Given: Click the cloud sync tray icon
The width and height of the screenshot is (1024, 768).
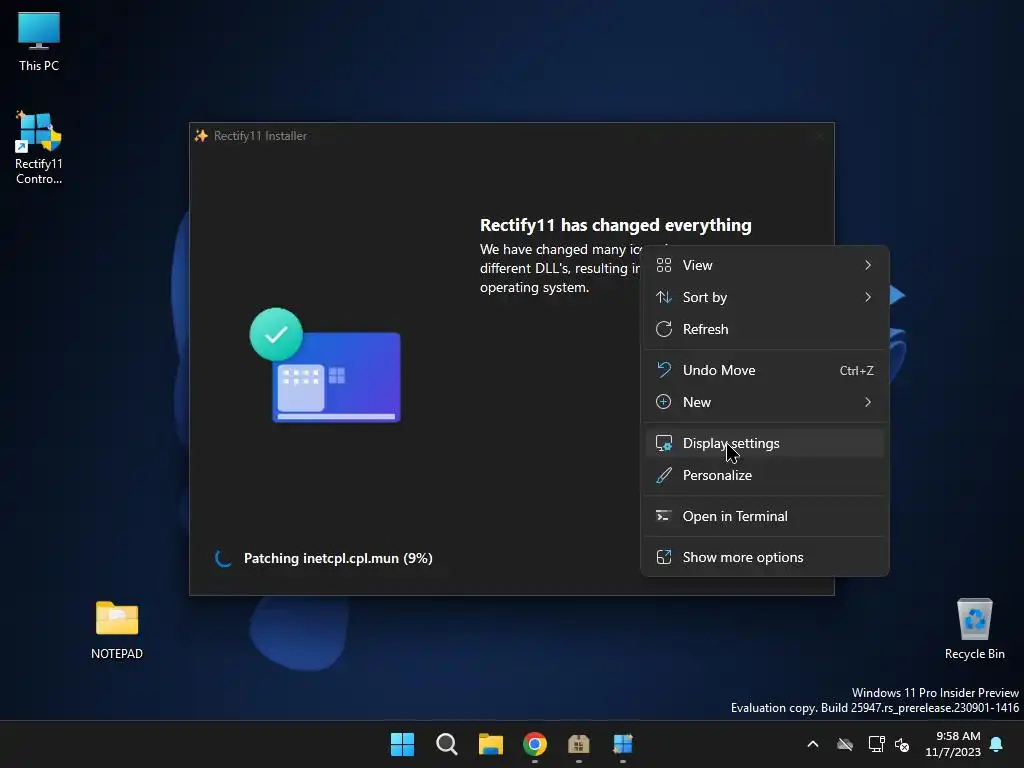Looking at the screenshot, I should tap(845, 744).
